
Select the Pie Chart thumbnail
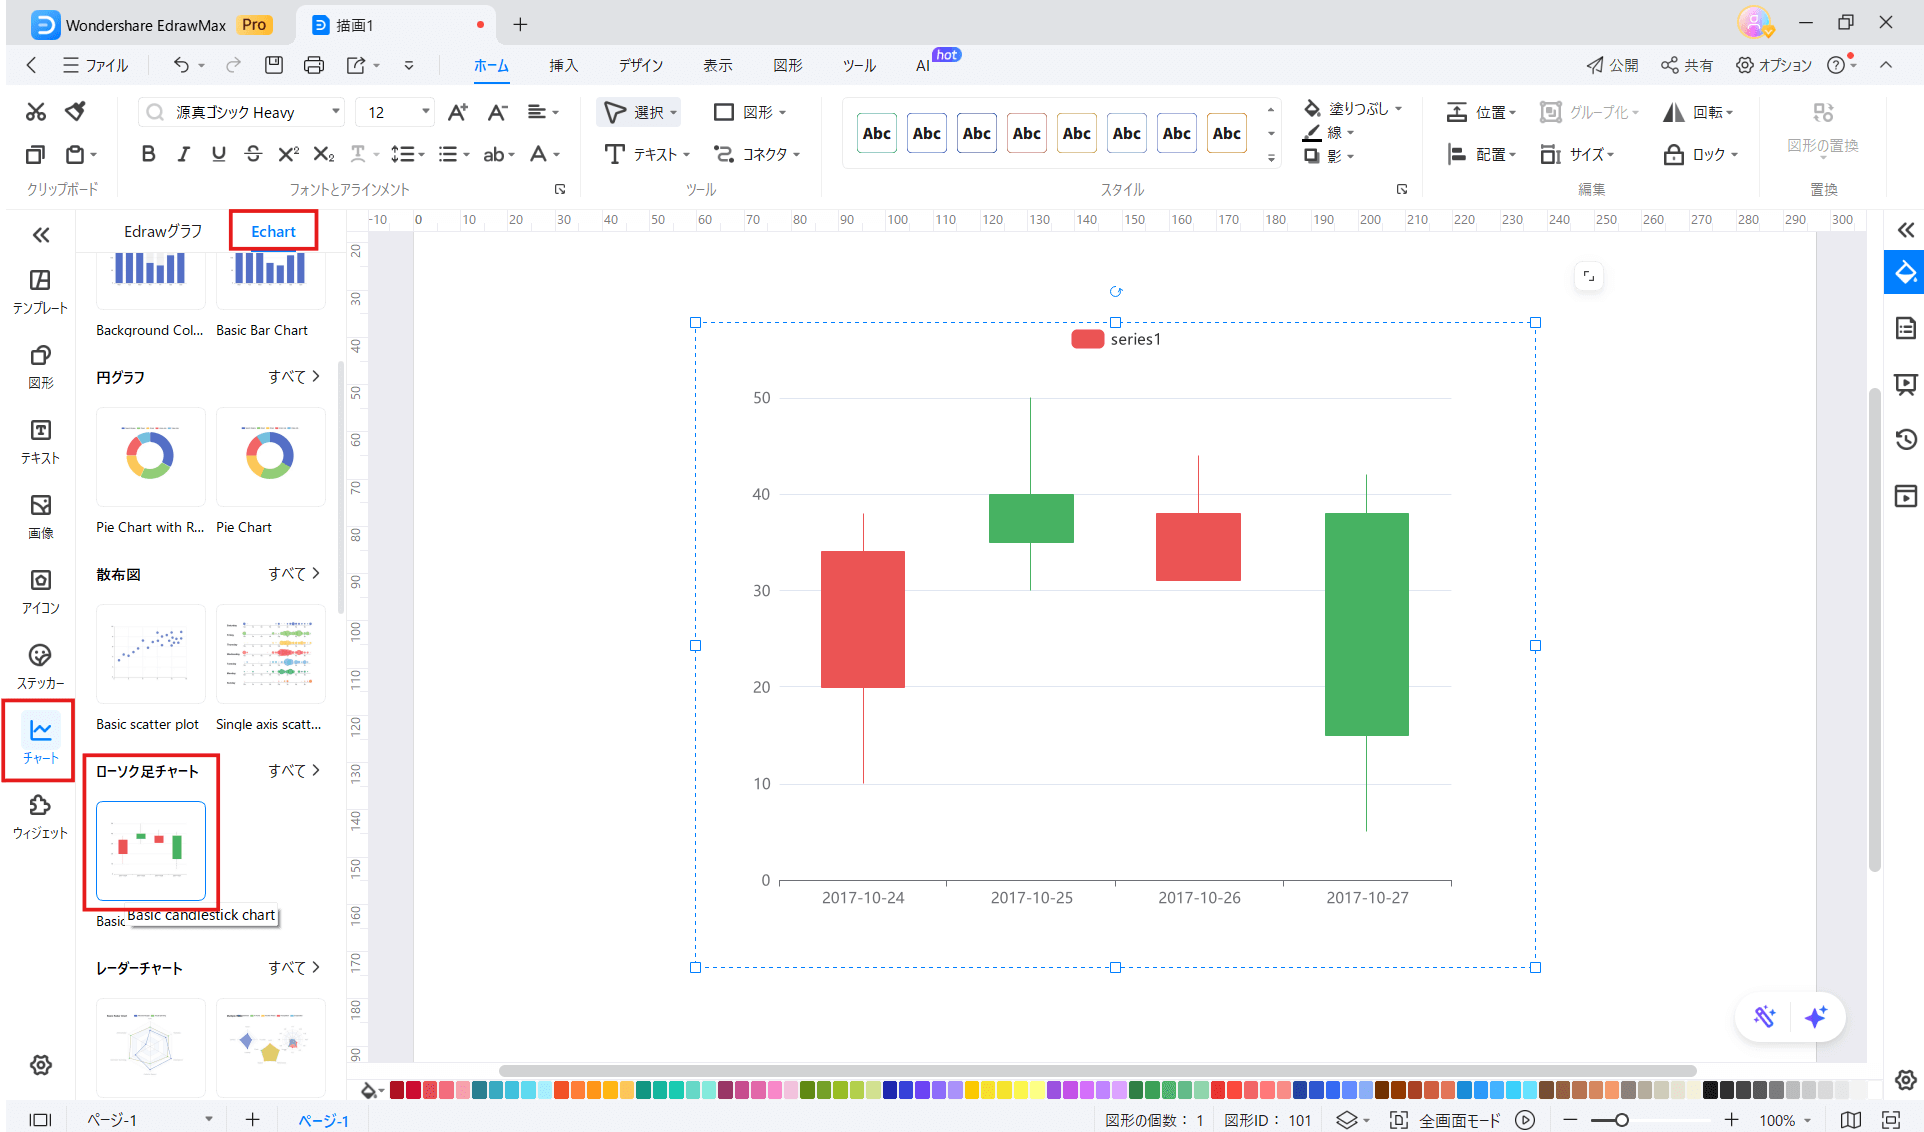270,457
